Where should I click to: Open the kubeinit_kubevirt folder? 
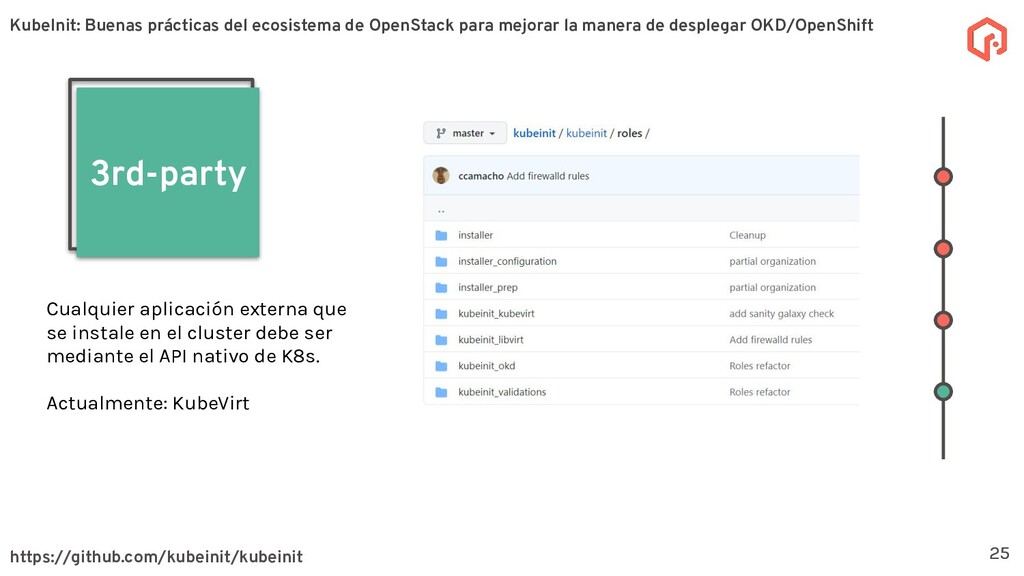coord(496,313)
